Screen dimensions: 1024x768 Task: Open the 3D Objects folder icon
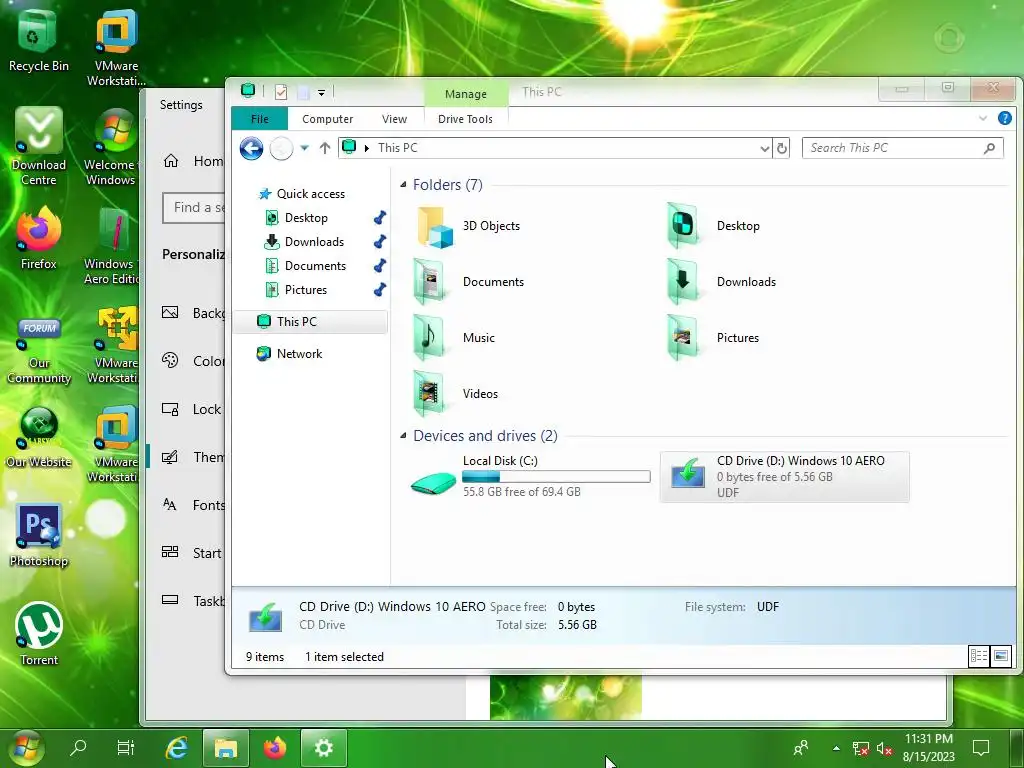pos(435,227)
